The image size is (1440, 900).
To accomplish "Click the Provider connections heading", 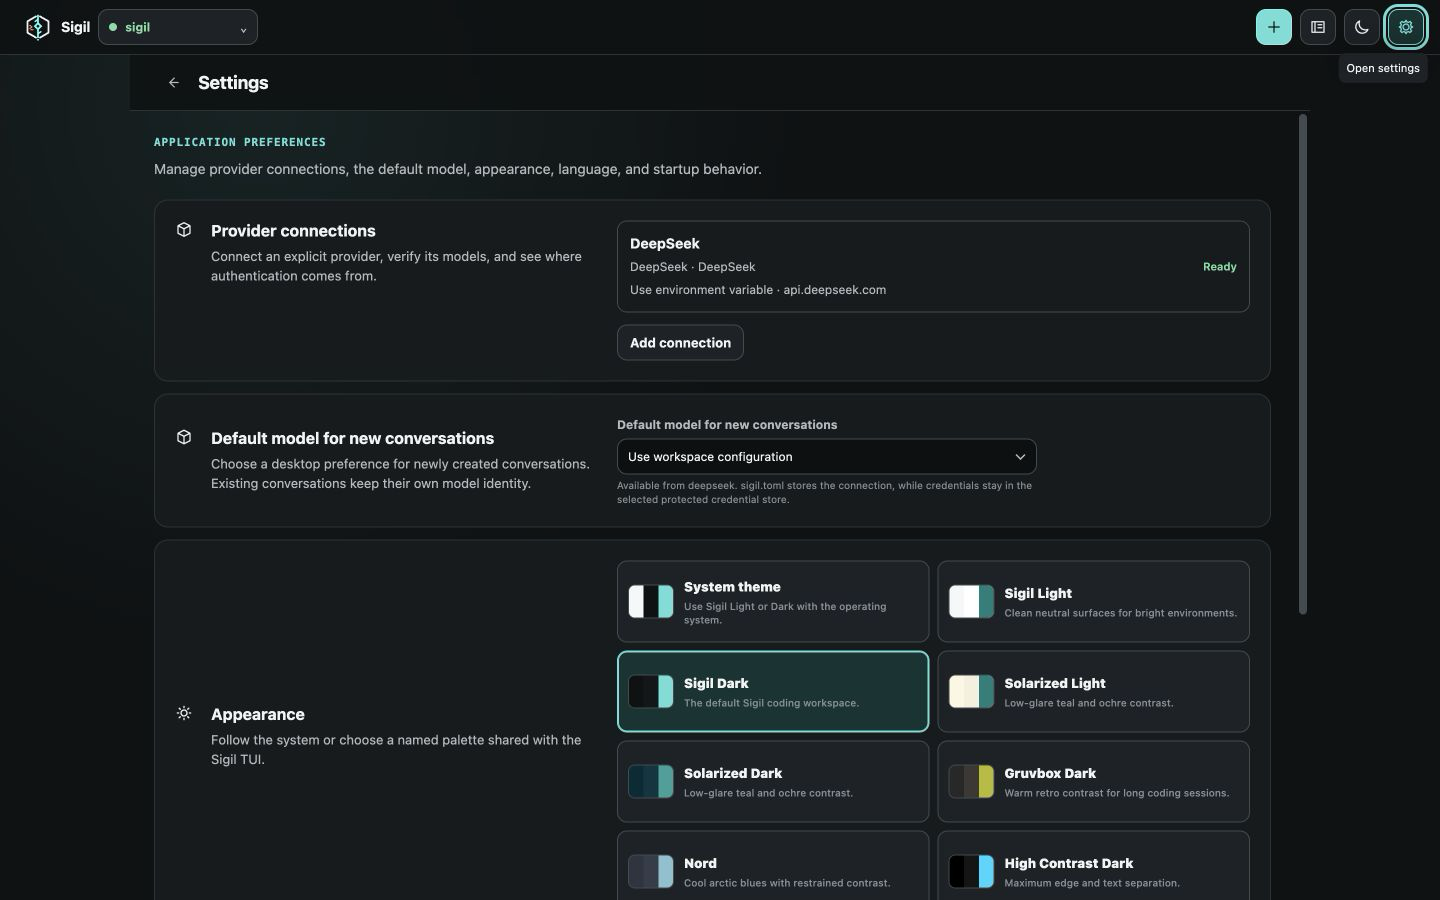I will (x=293, y=231).
